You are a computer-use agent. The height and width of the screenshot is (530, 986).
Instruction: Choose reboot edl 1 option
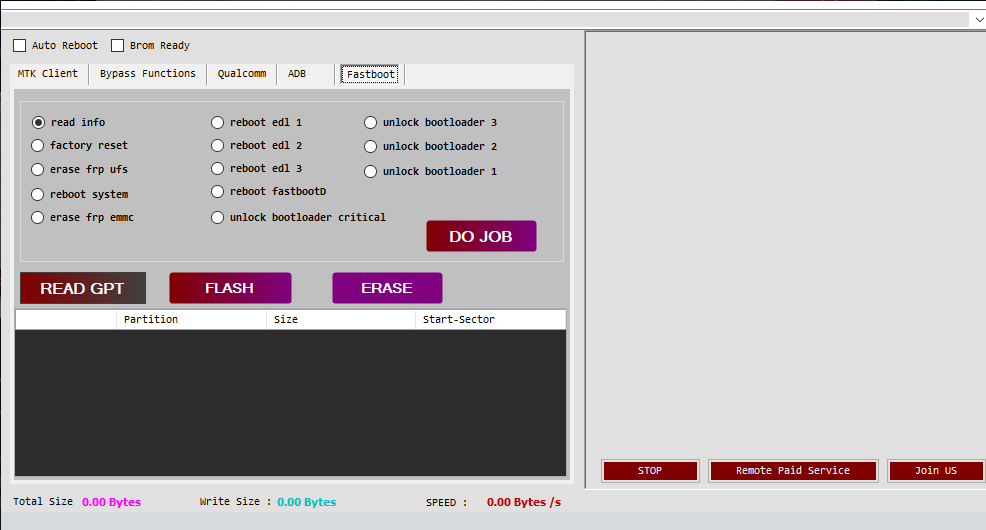point(218,123)
